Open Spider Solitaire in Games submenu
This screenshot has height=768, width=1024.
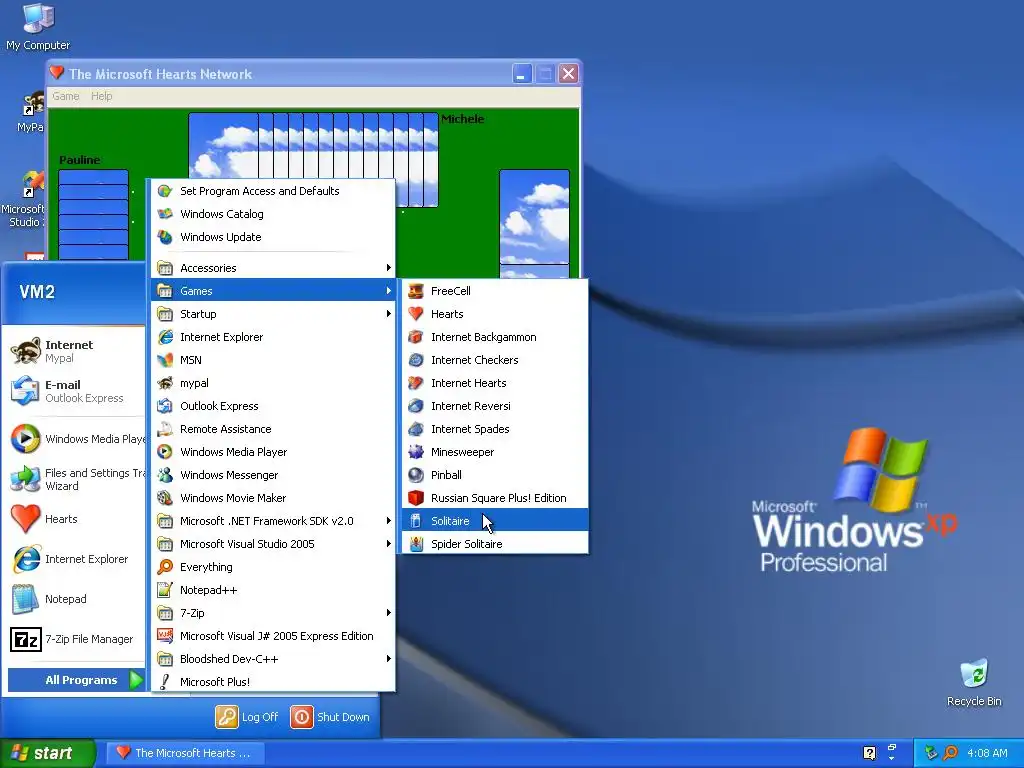point(495,543)
